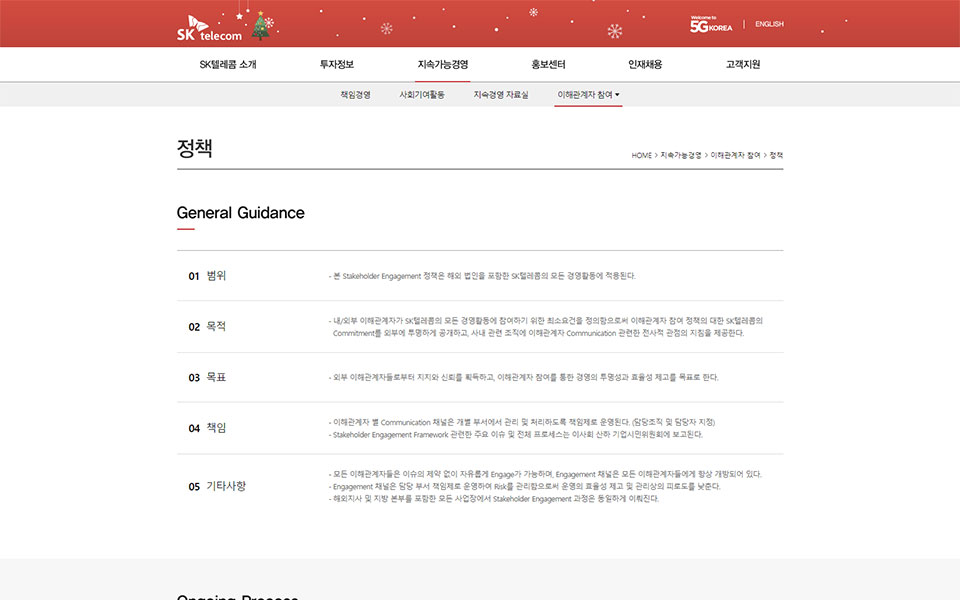
Task: Select the 지속가능경영 menu item
Action: click(443, 64)
